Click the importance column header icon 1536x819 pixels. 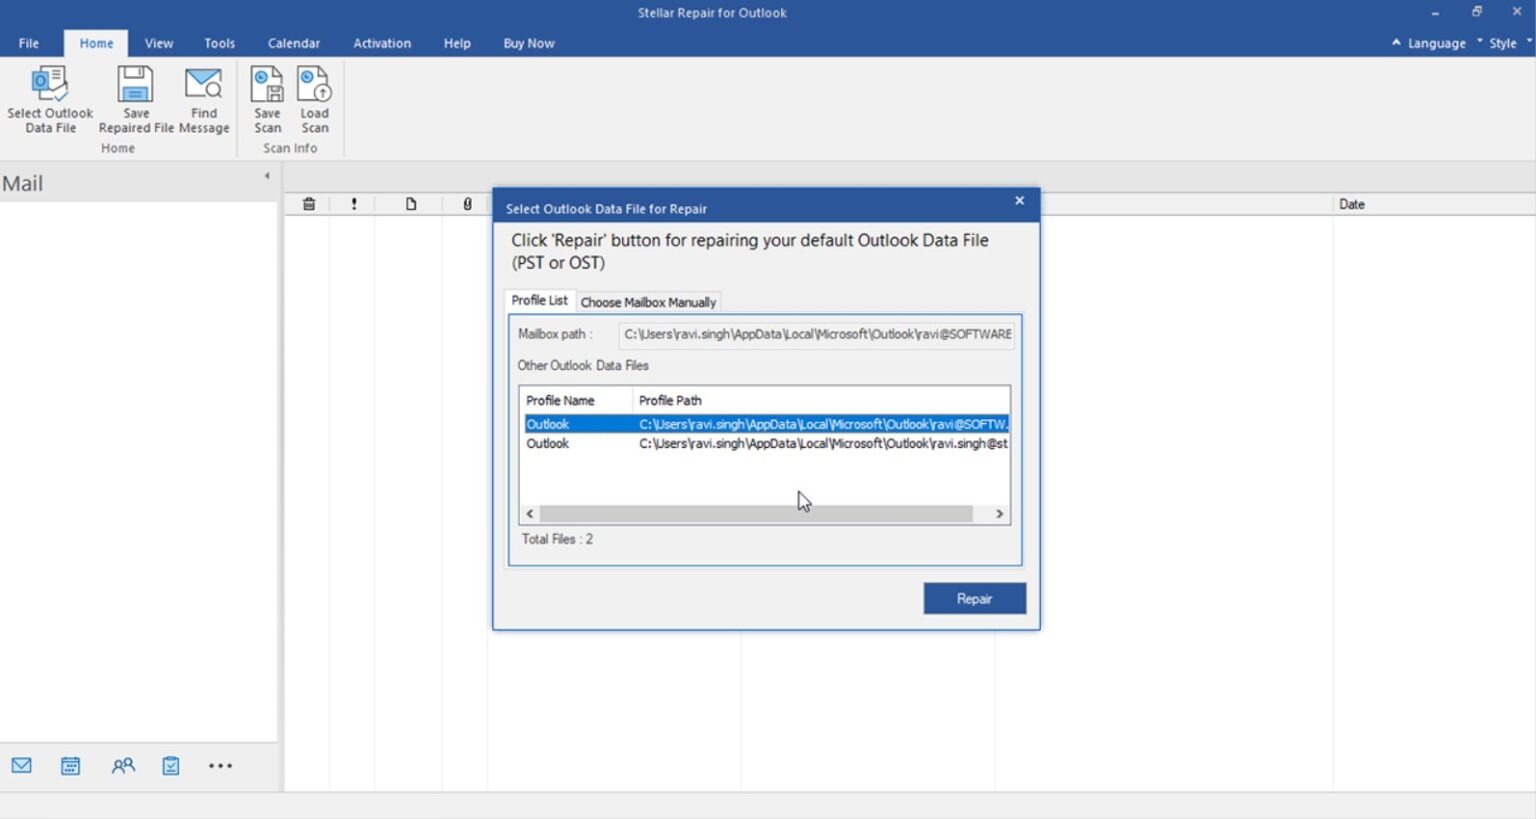(x=353, y=203)
